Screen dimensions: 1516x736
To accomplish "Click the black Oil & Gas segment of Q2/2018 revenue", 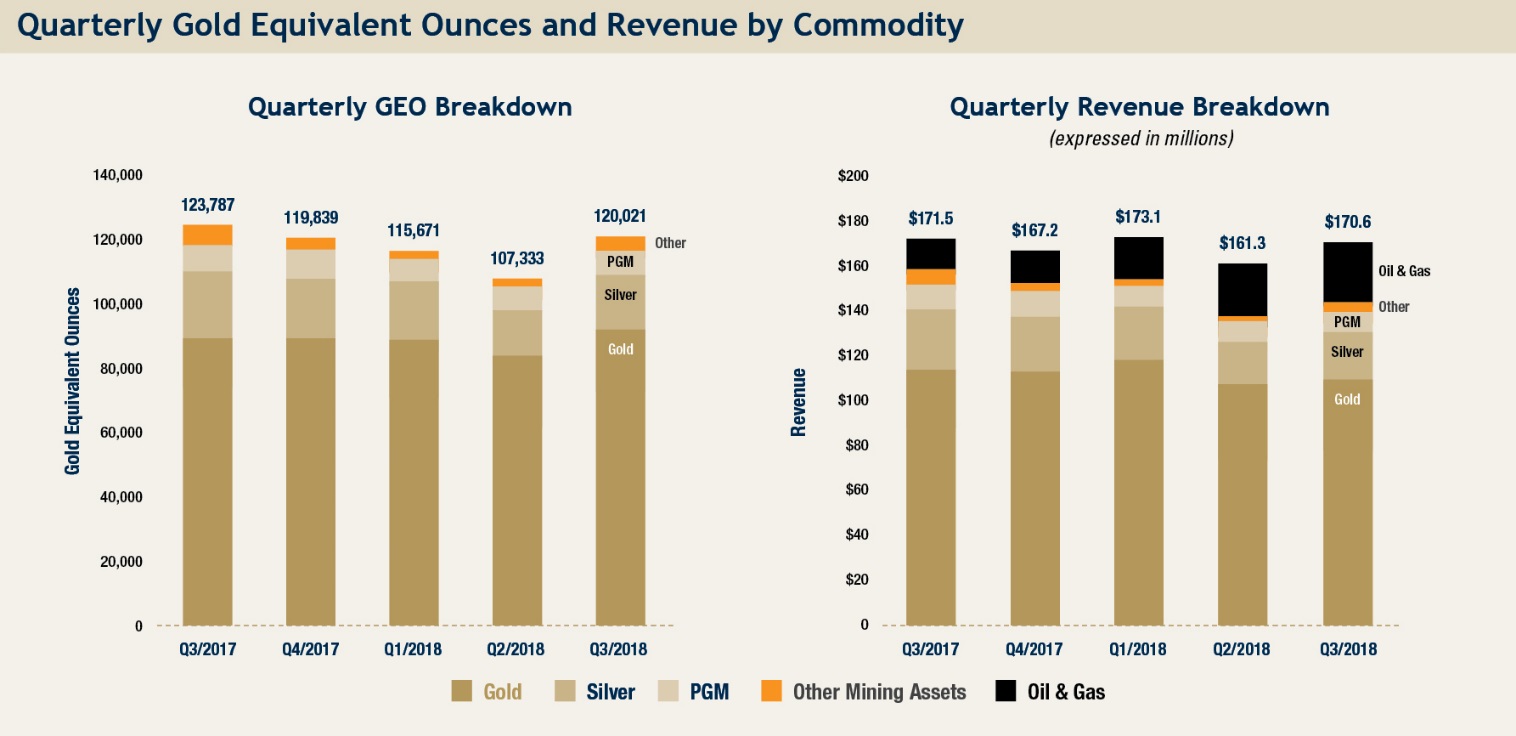I will coord(1243,290).
